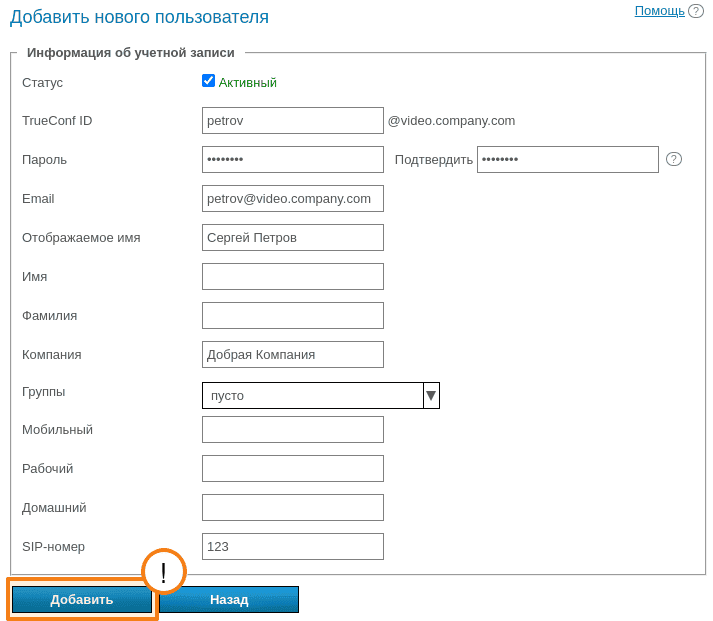Click the Информация об учетной записи legend
Viewport: 713px width, 621px height.
click(x=131, y=53)
